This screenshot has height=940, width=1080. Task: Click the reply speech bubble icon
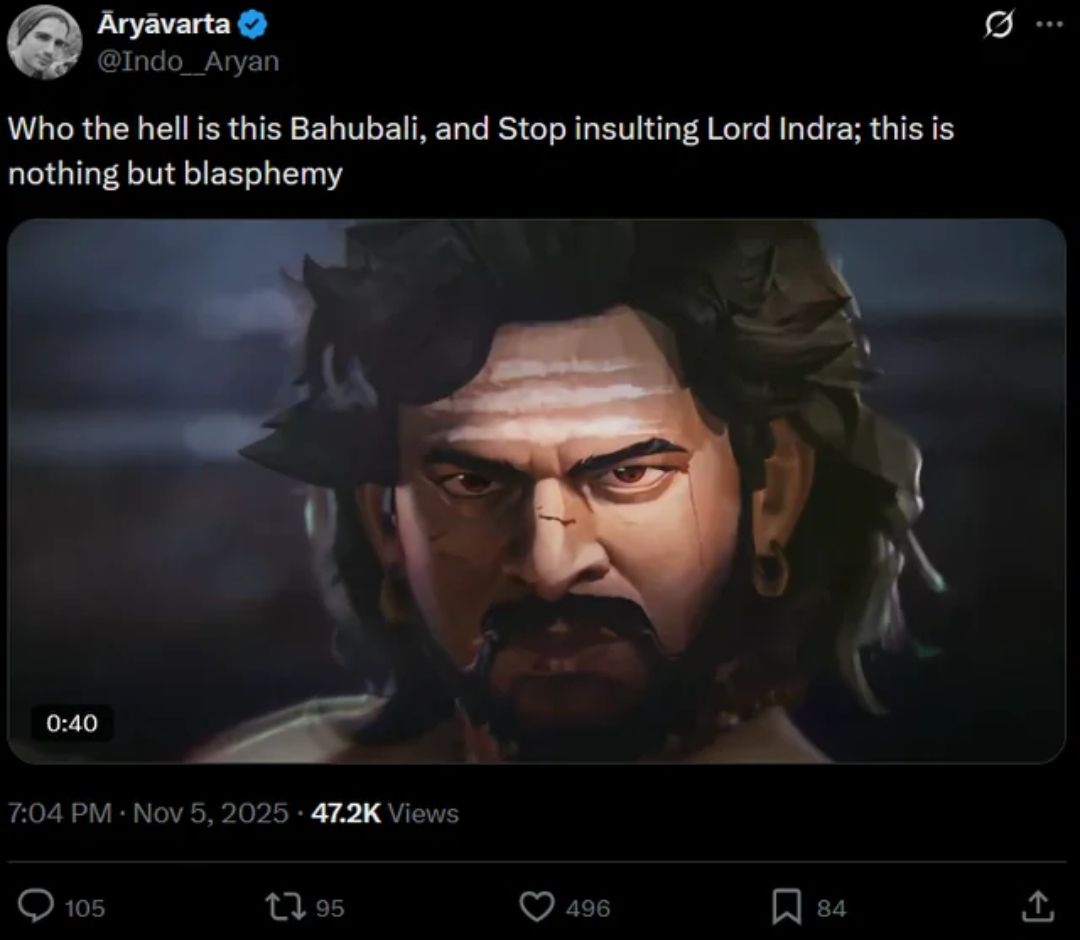(37, 906)
